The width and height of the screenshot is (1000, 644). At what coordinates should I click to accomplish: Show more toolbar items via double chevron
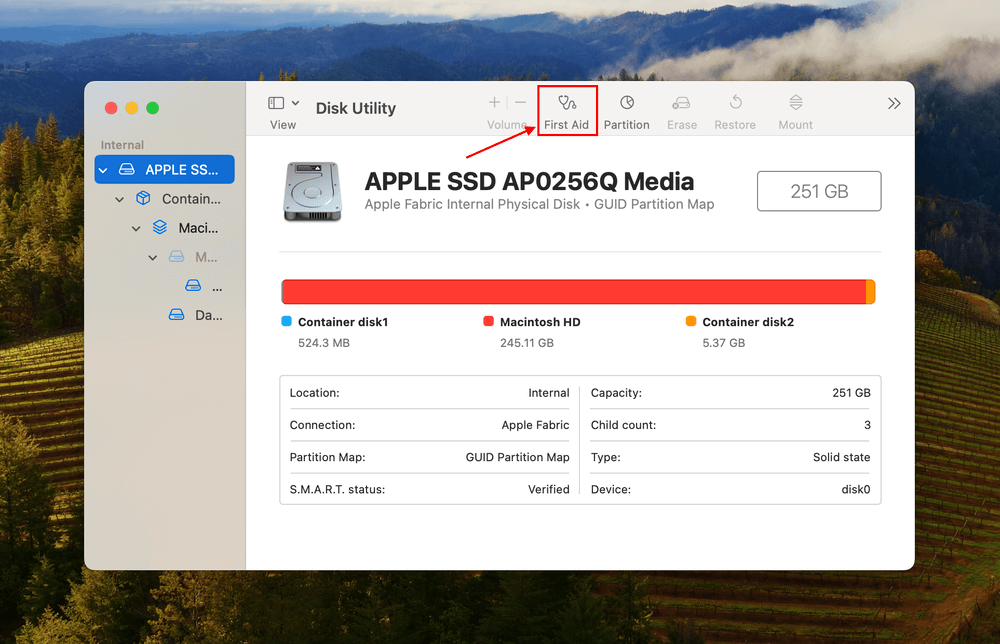point(894,104)
